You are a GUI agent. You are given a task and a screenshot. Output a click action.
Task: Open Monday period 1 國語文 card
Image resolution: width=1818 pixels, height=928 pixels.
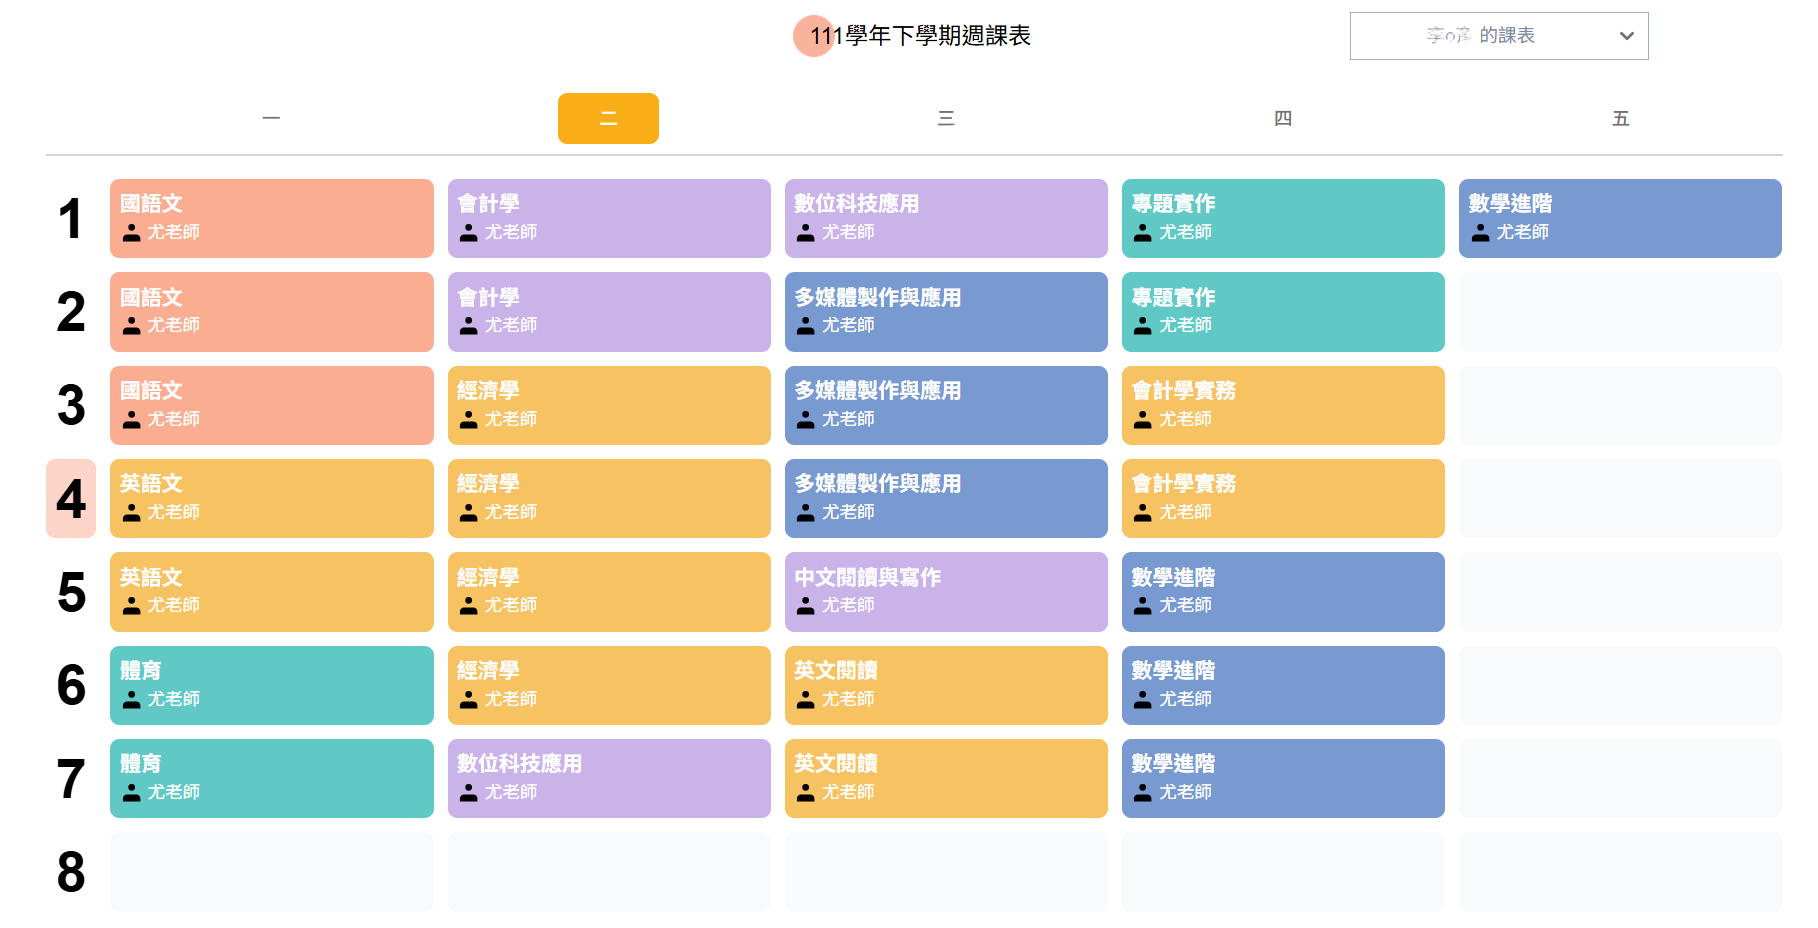[272, 219]
